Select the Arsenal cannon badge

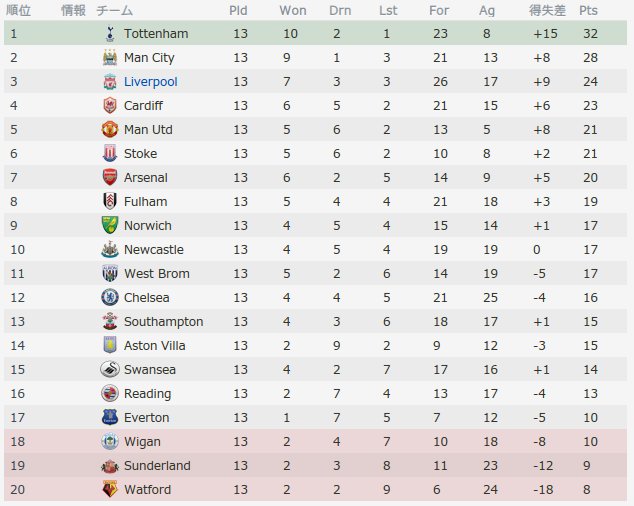pos(110,178)
